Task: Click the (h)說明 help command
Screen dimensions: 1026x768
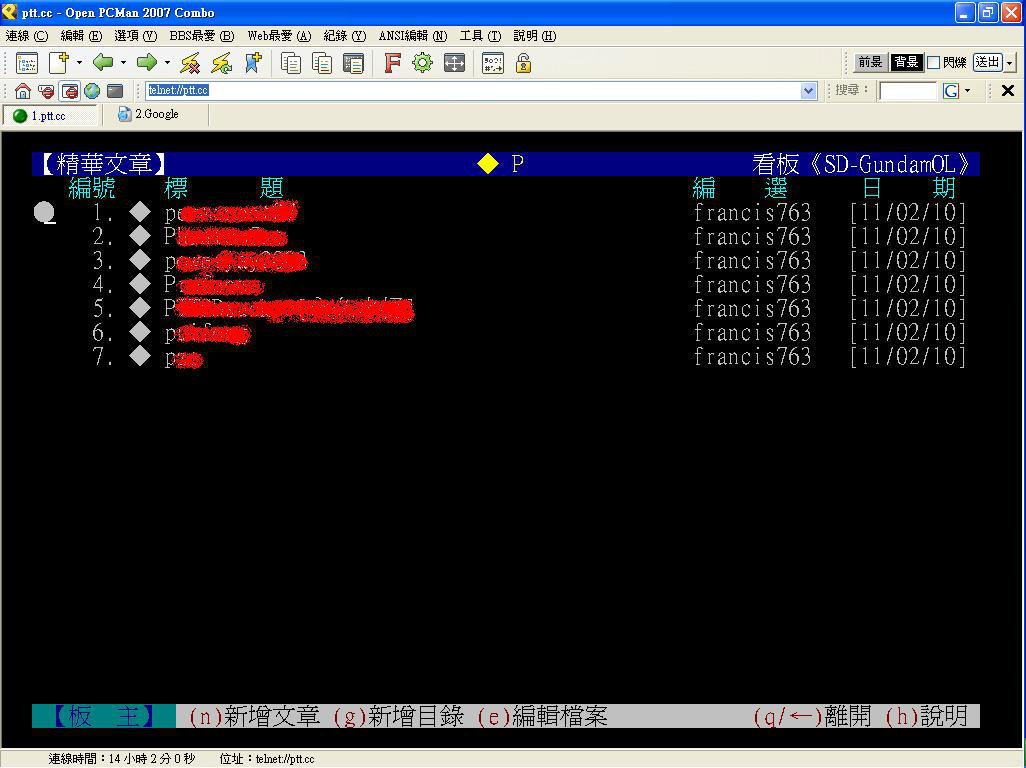Action: click(x=926, y=716)
